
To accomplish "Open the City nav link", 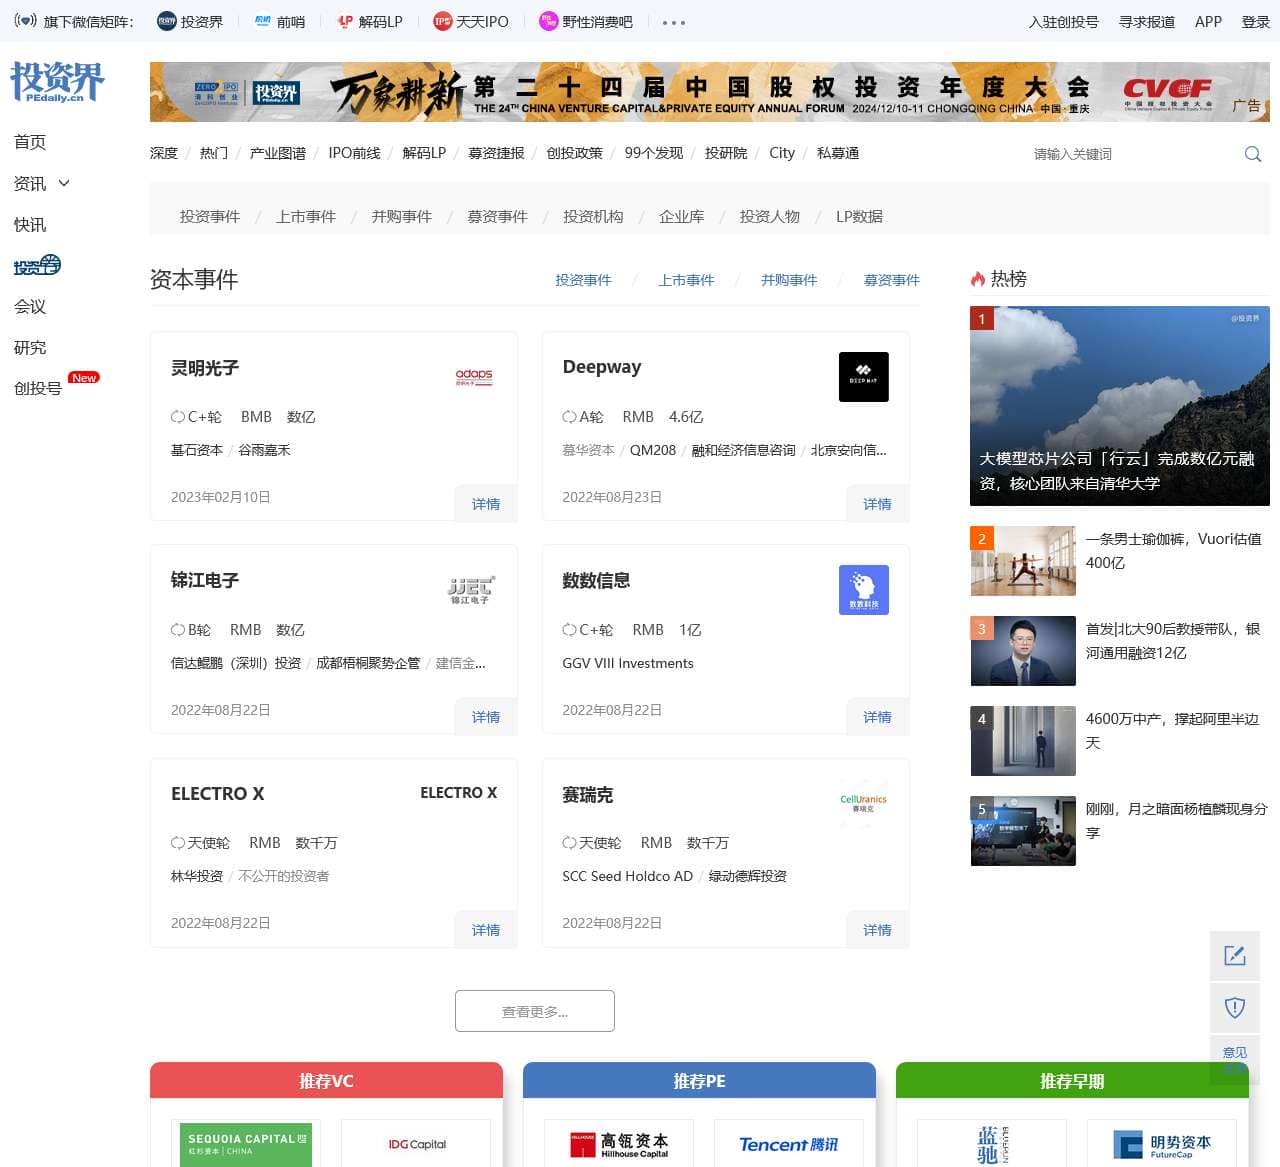I will click(782, 153).
